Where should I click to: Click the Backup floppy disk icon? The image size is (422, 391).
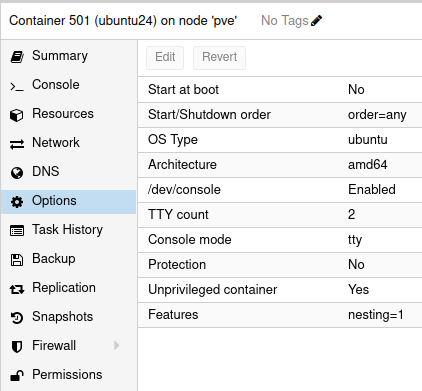coord(17,260)
